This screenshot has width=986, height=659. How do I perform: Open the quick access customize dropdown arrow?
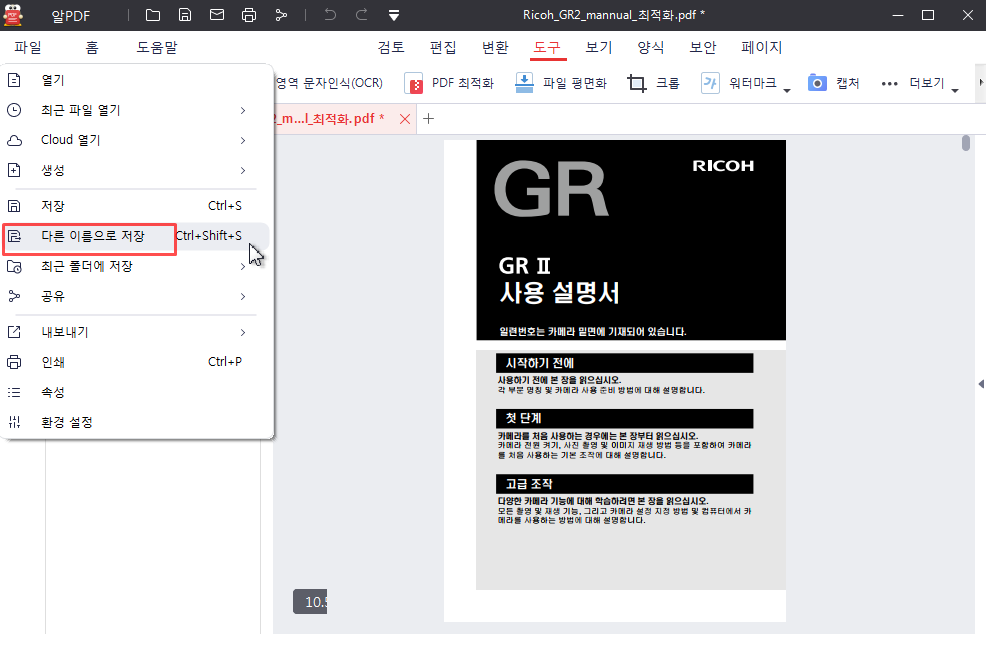pos(394,16)
